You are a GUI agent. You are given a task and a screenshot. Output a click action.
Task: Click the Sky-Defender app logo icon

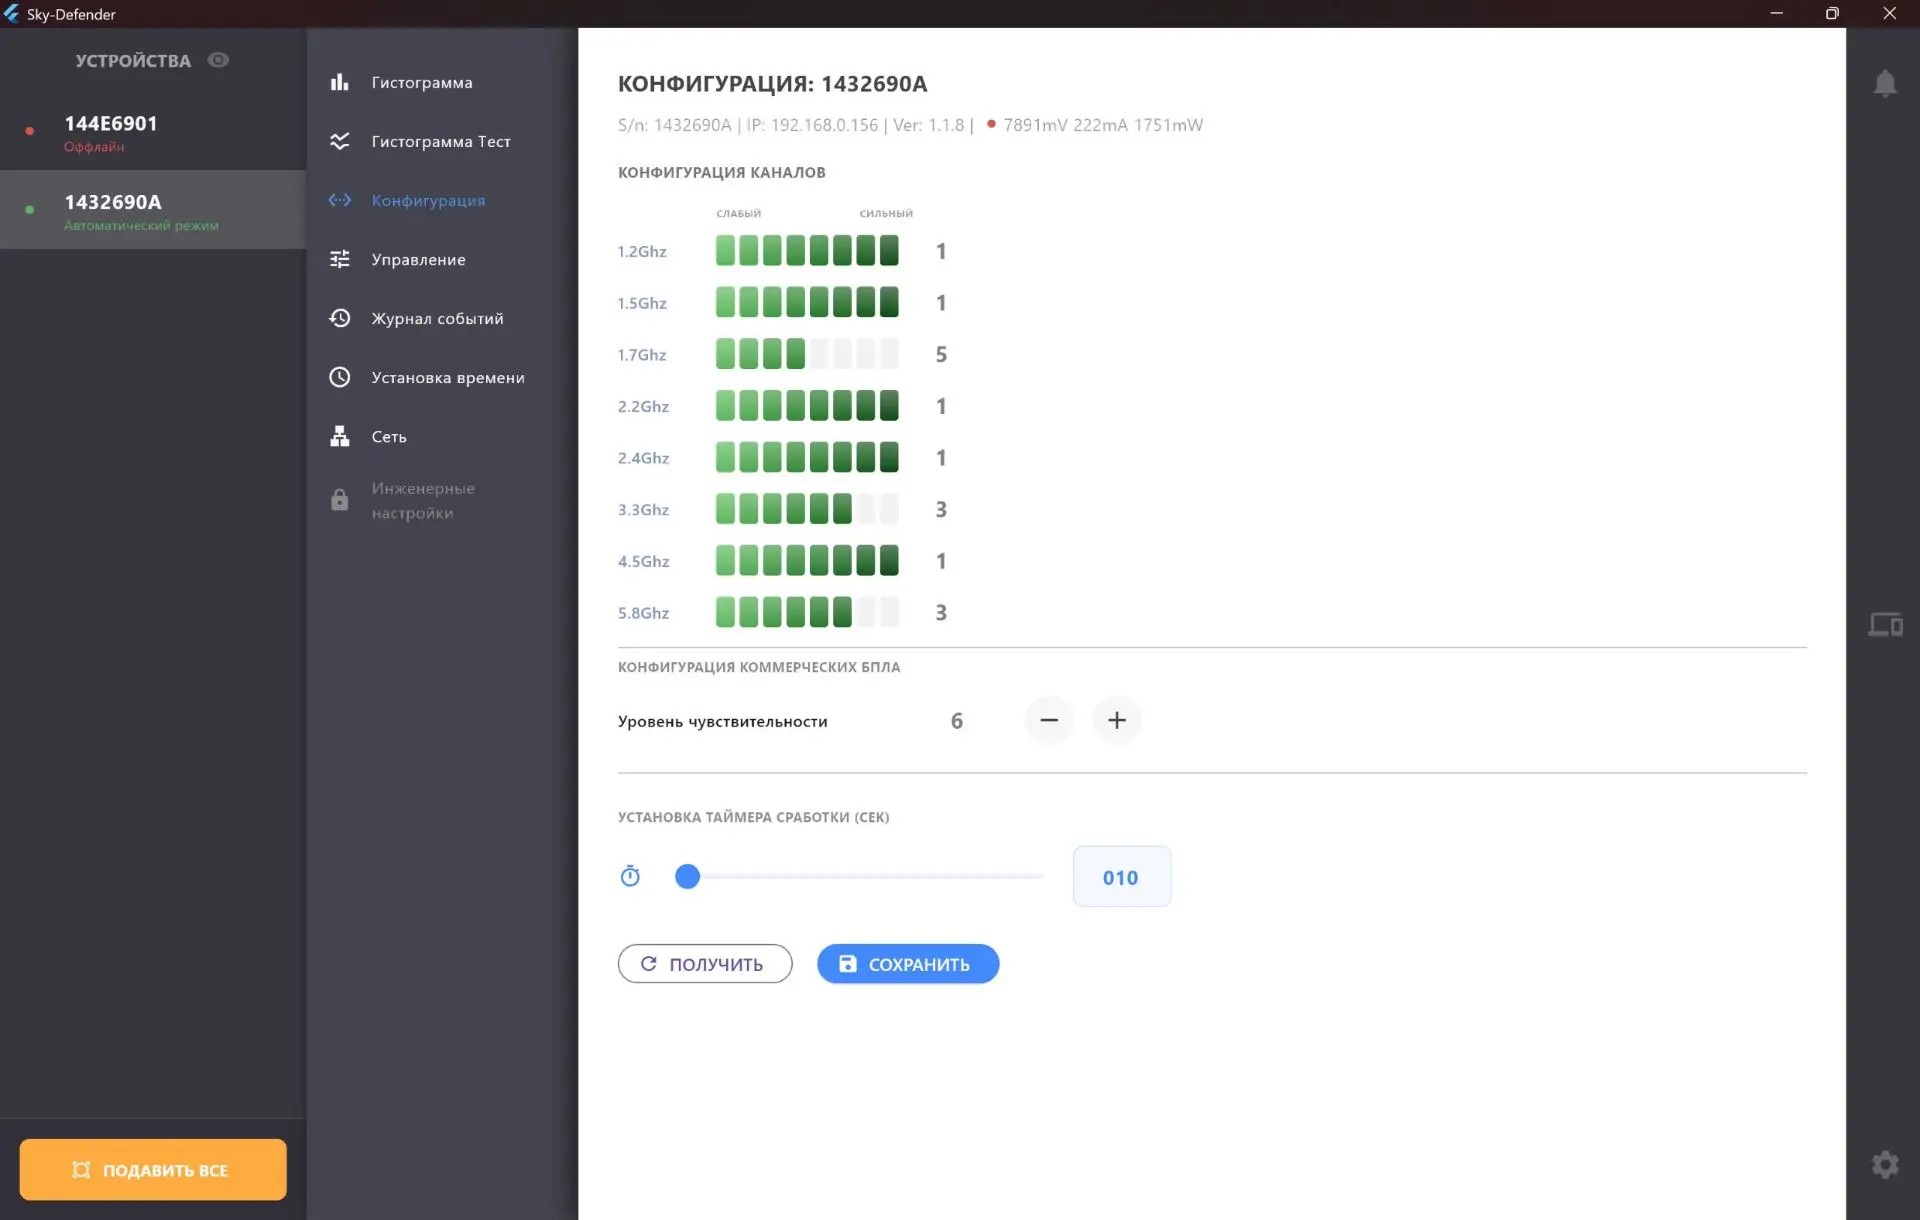tap(12, 13)
